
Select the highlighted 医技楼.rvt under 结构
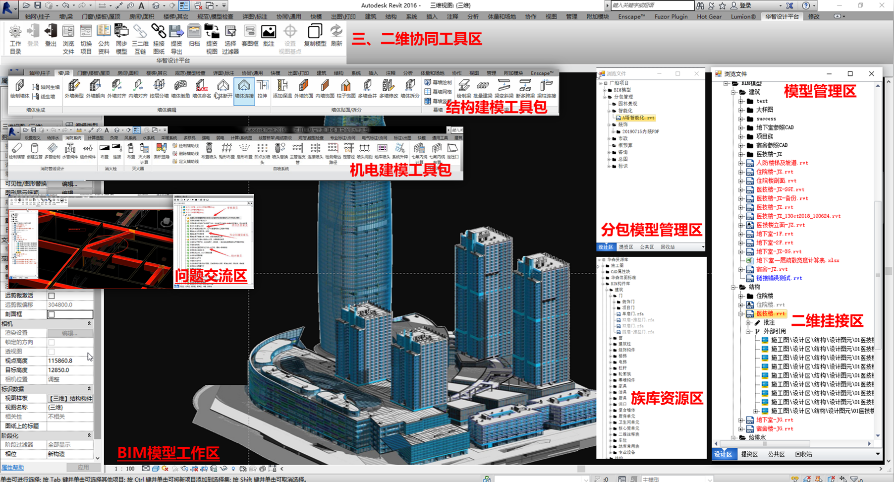771,314
